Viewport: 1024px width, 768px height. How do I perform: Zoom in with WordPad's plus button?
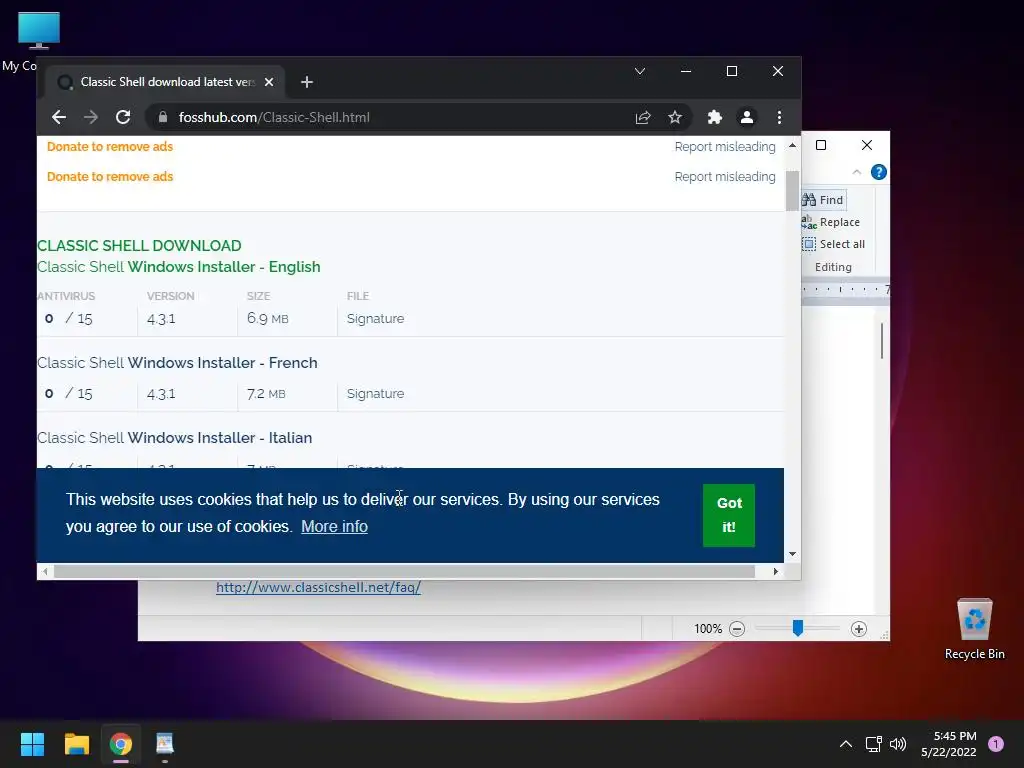859,629
